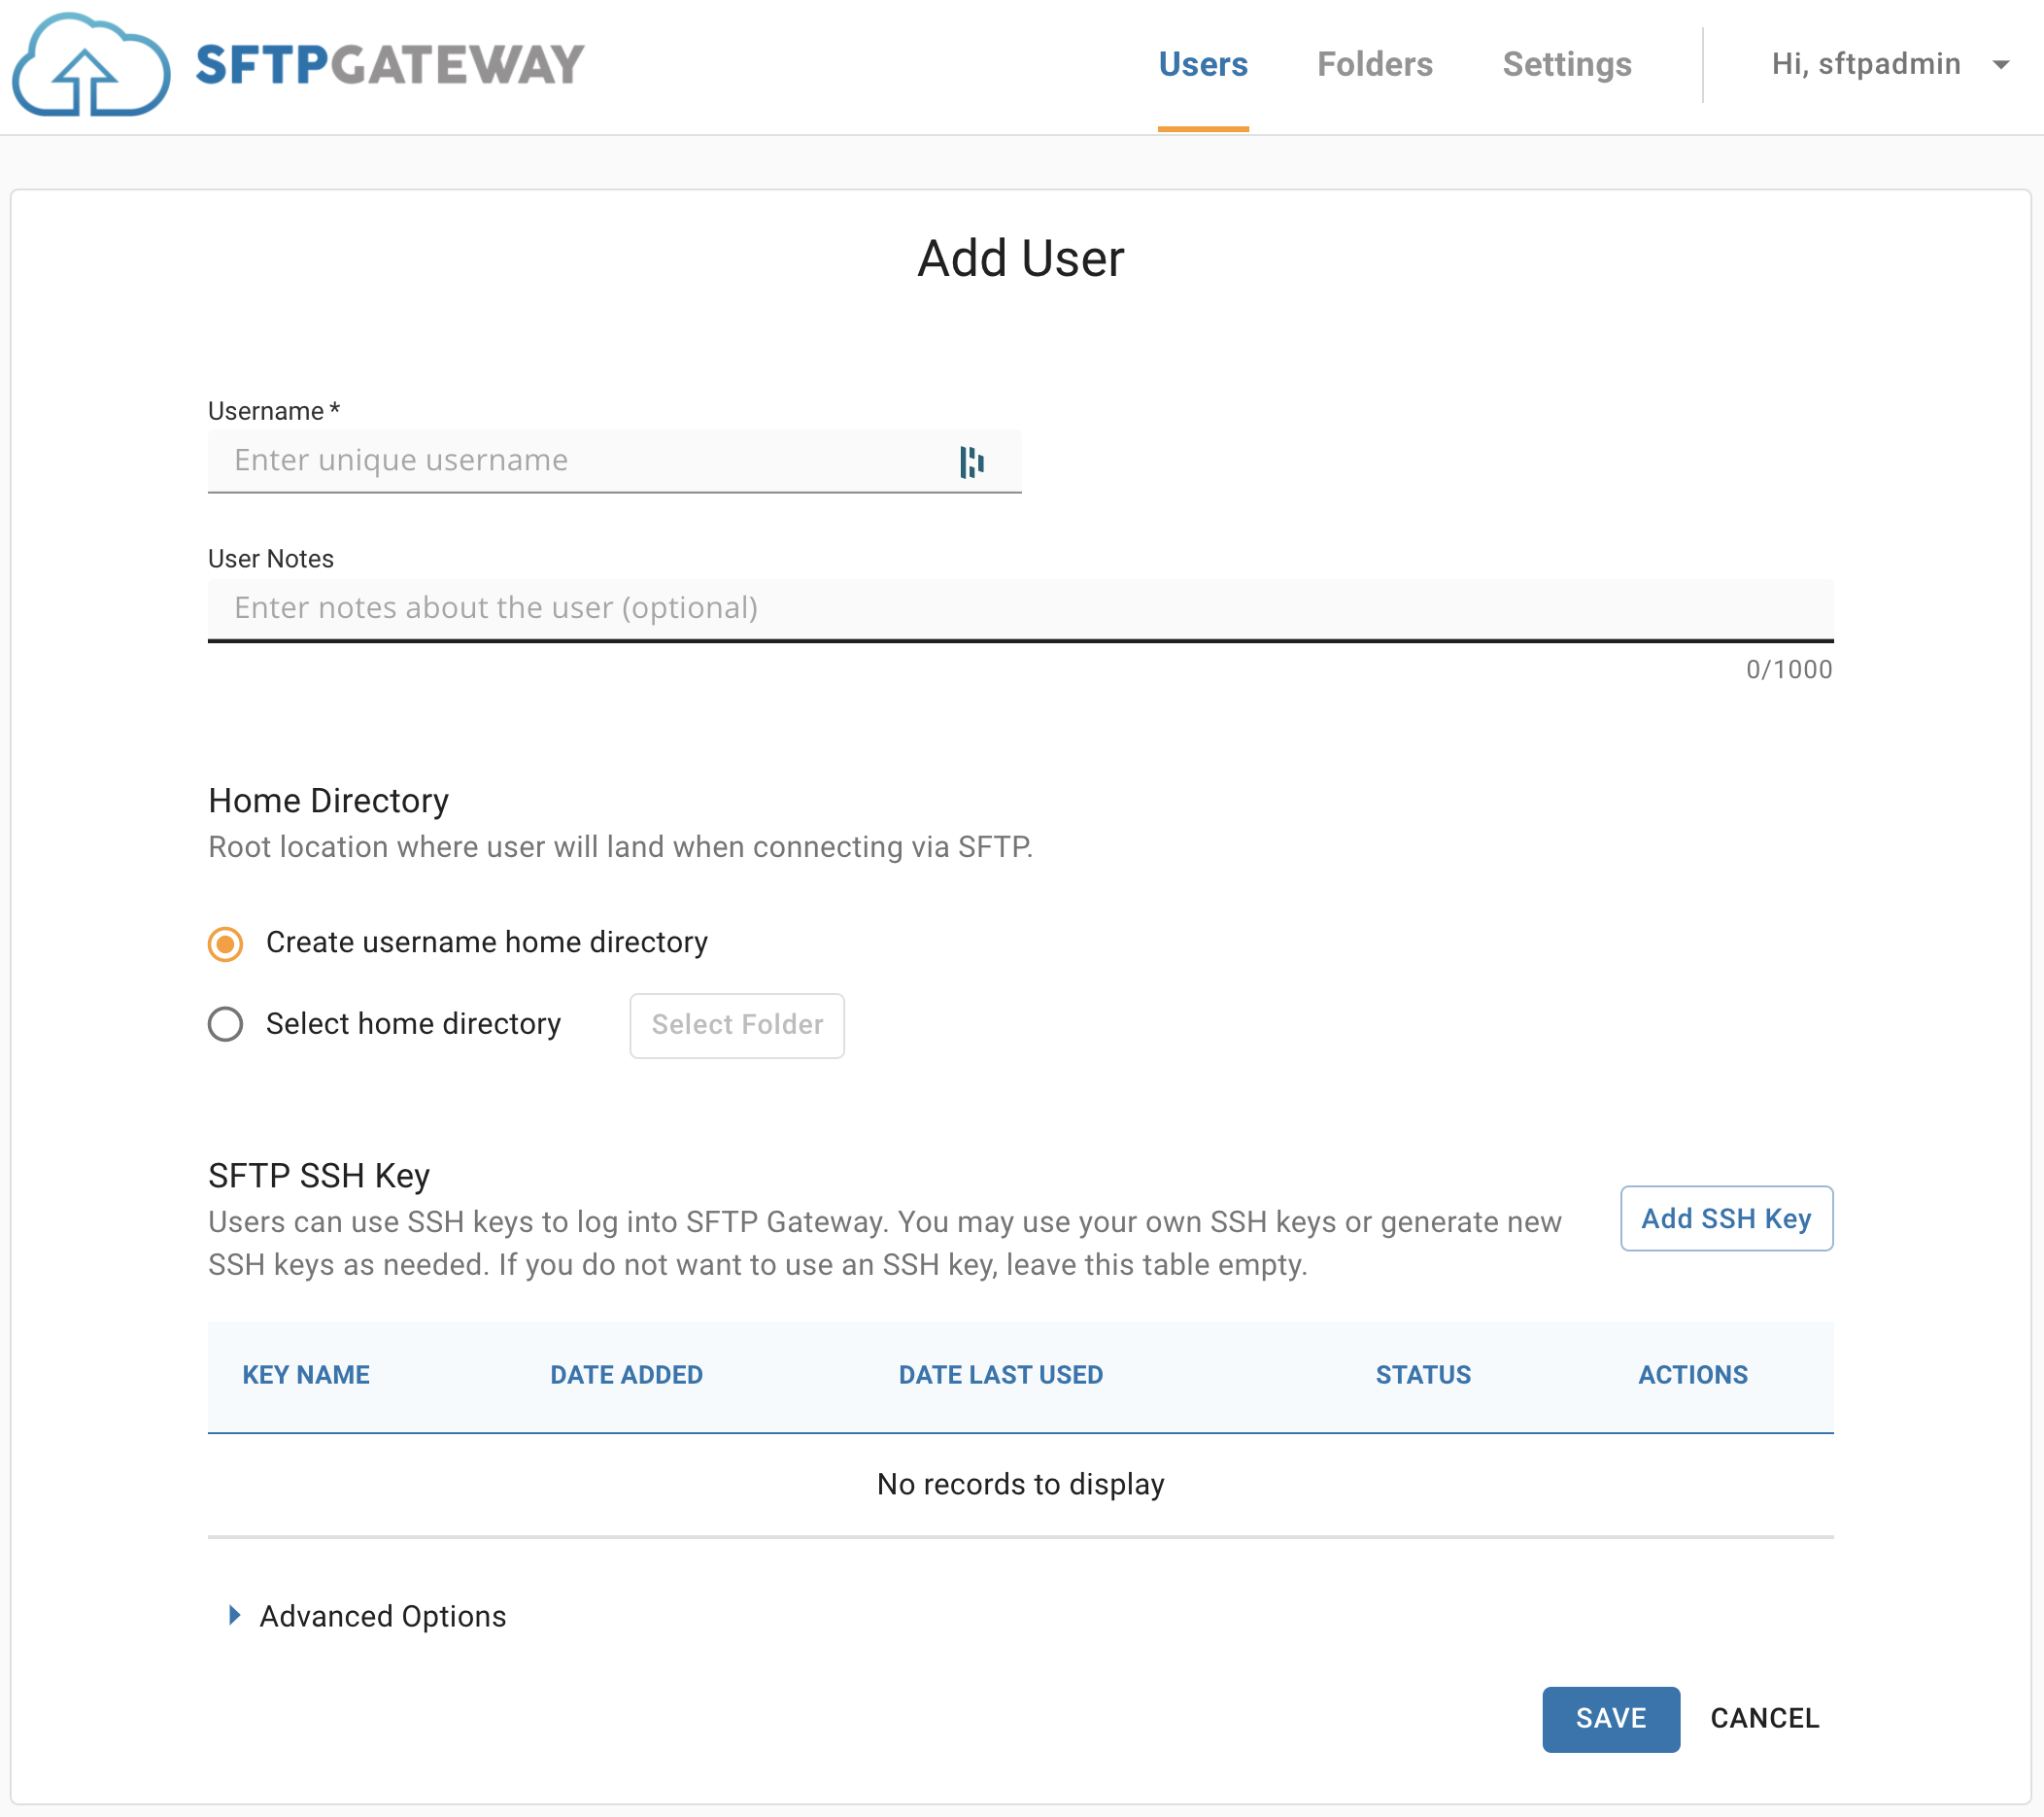The image size is (2044, 1817).
Task: Switch to the Folders tab
Action: (x=1374, y=65)
